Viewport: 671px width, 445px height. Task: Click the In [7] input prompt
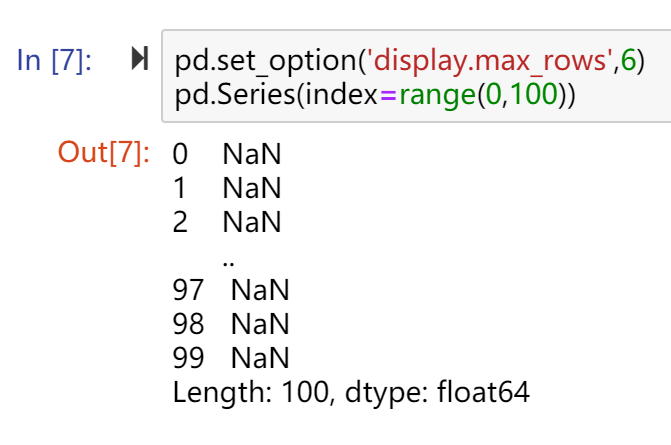[x=54, y=61]
